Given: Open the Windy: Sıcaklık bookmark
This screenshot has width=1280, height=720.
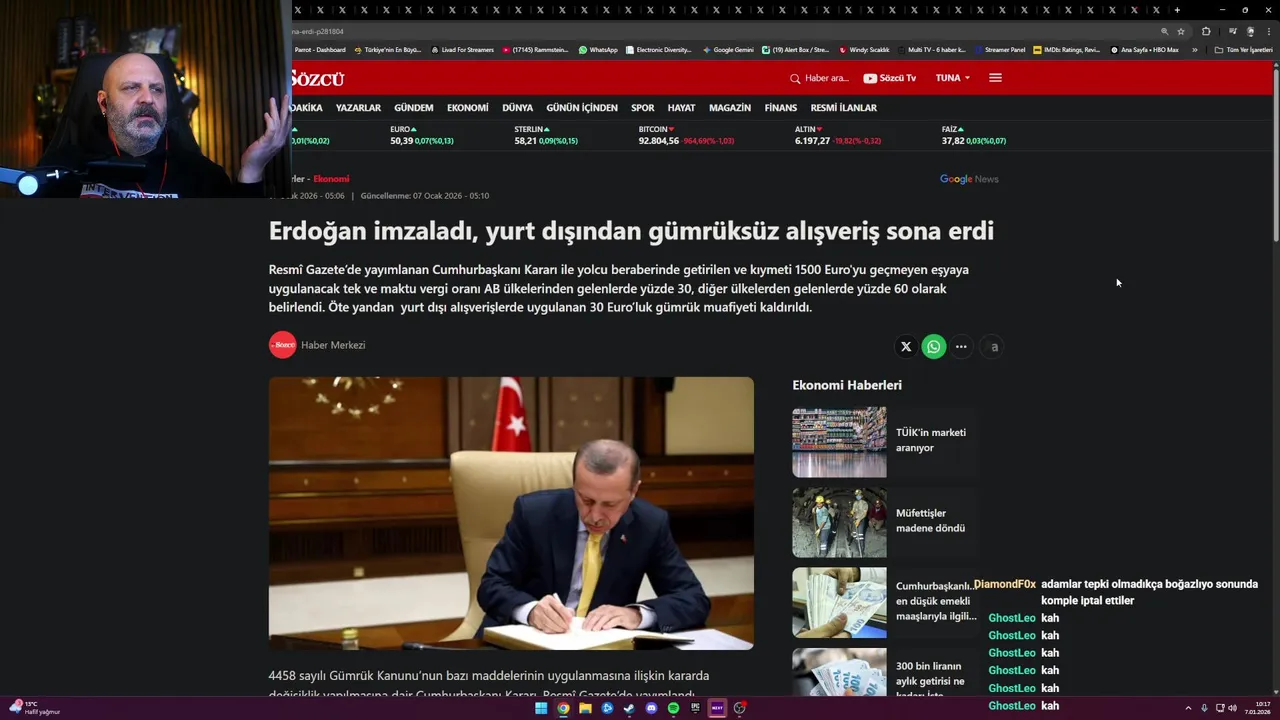Looking at the screenshot, I should point(864,49).
